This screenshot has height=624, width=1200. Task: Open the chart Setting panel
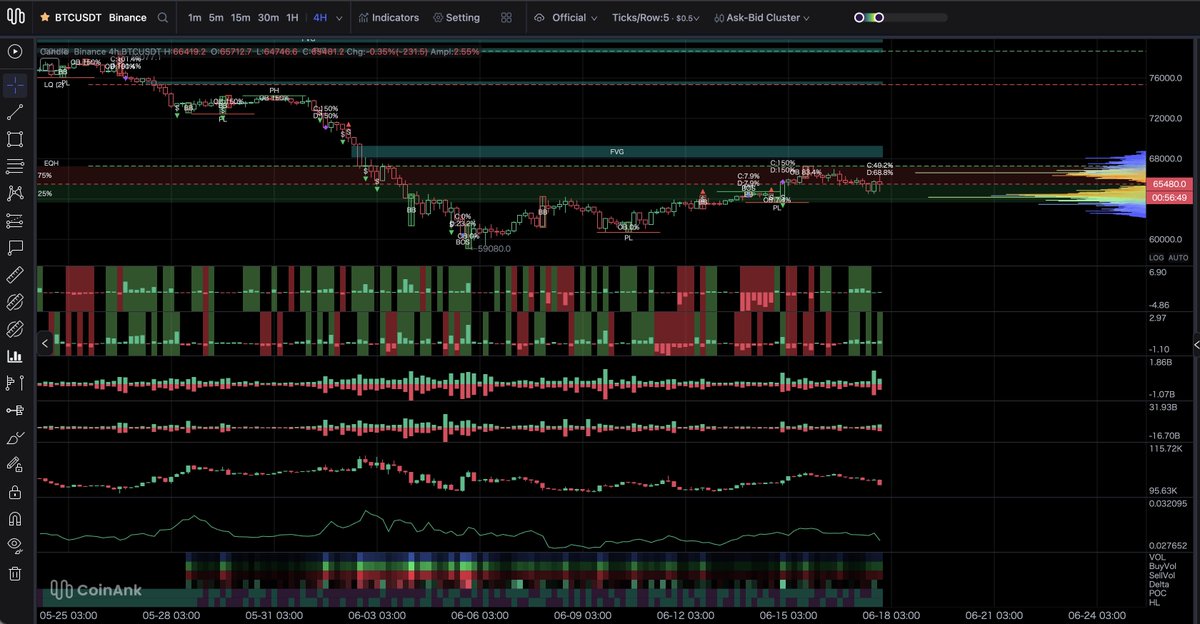457,18
